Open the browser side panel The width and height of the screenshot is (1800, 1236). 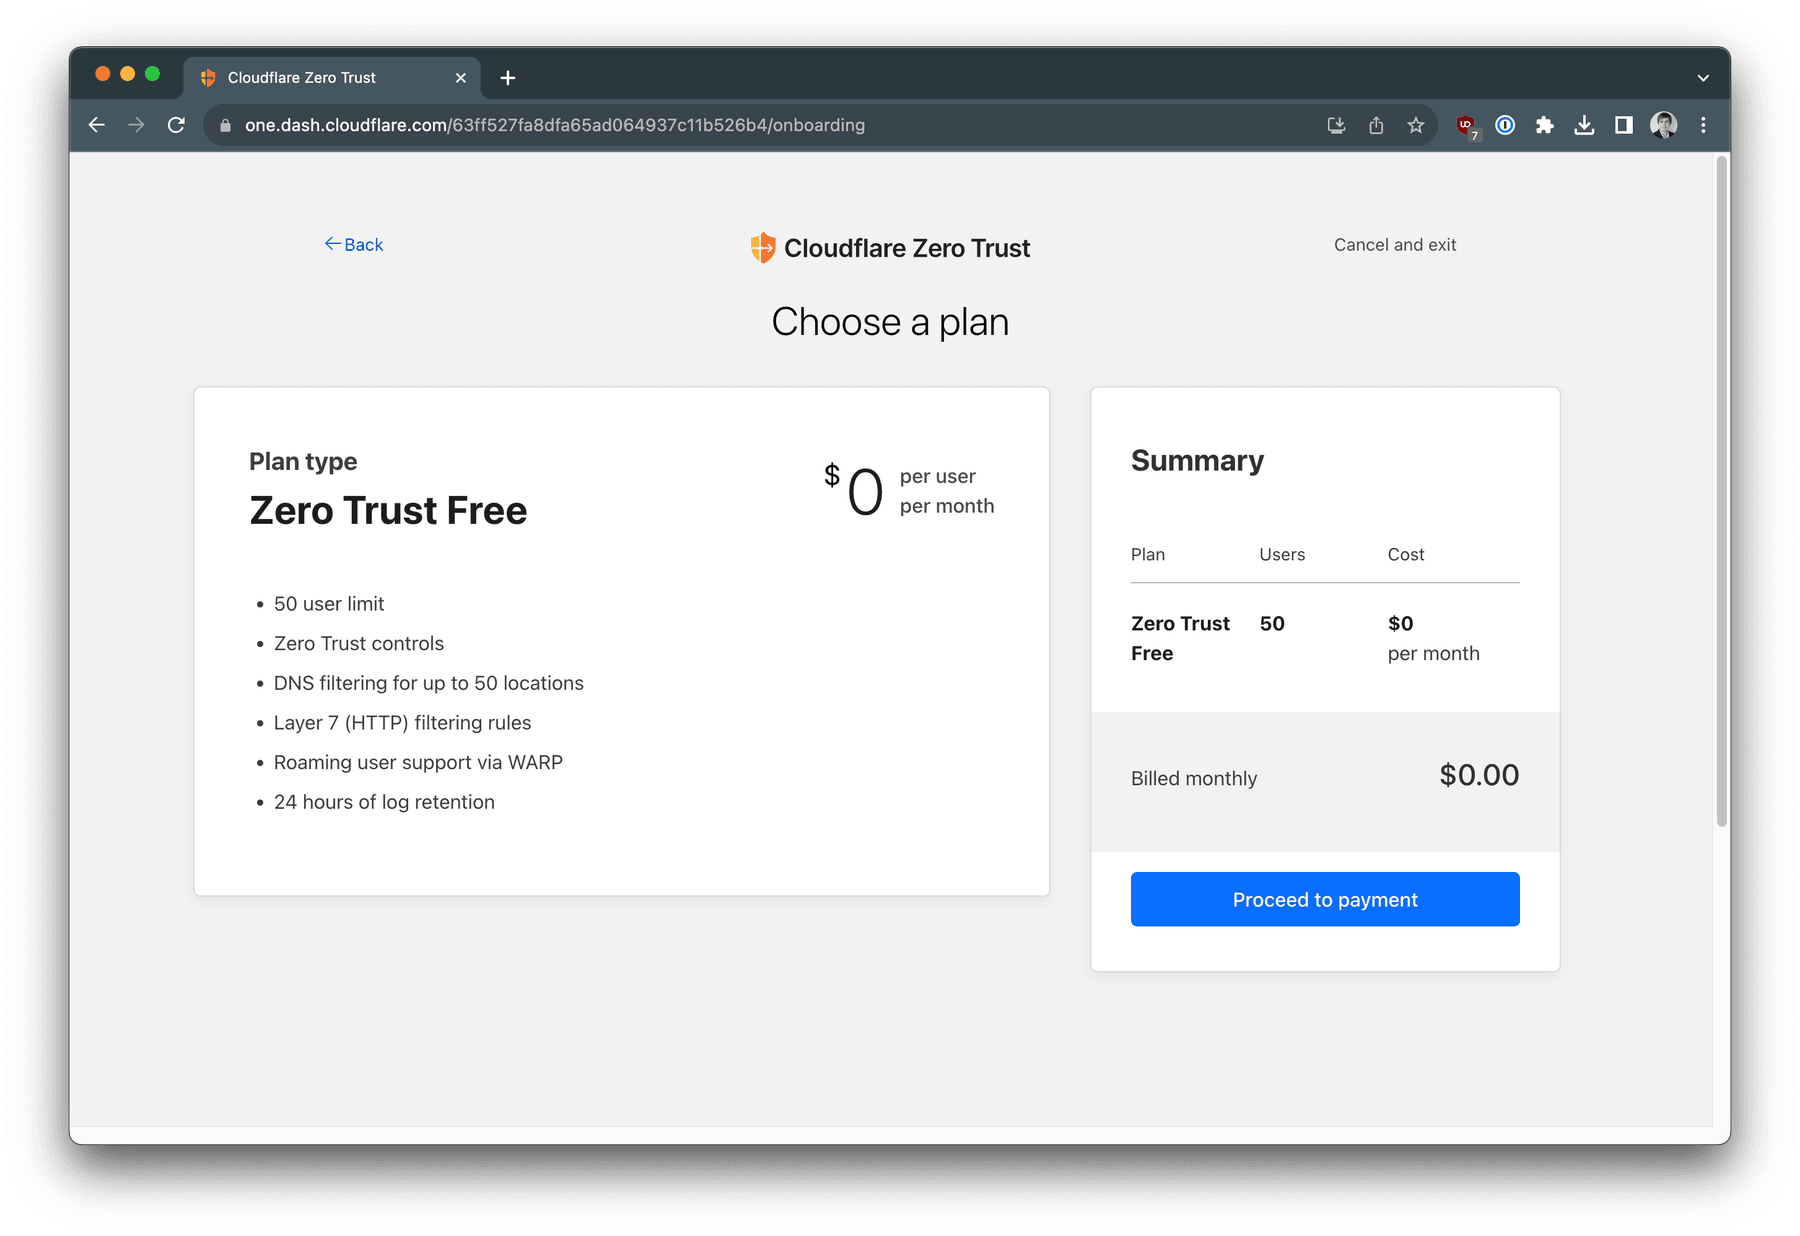[1623, 125]
